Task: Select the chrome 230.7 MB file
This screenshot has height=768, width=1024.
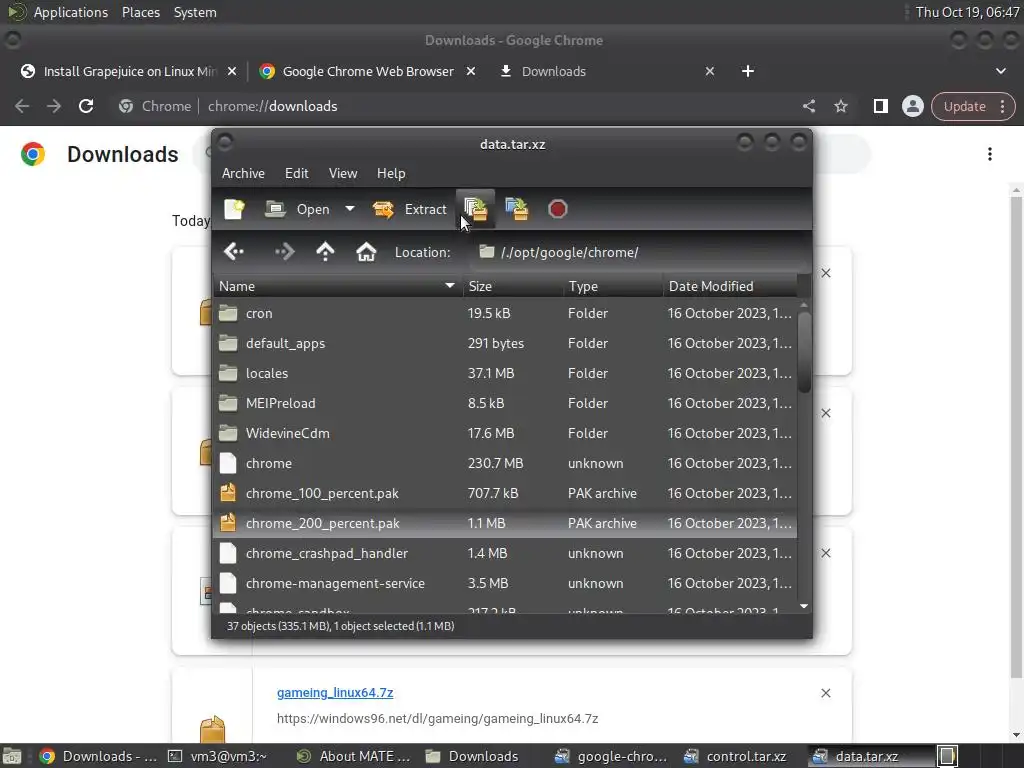Action: (x=505, y=464)
